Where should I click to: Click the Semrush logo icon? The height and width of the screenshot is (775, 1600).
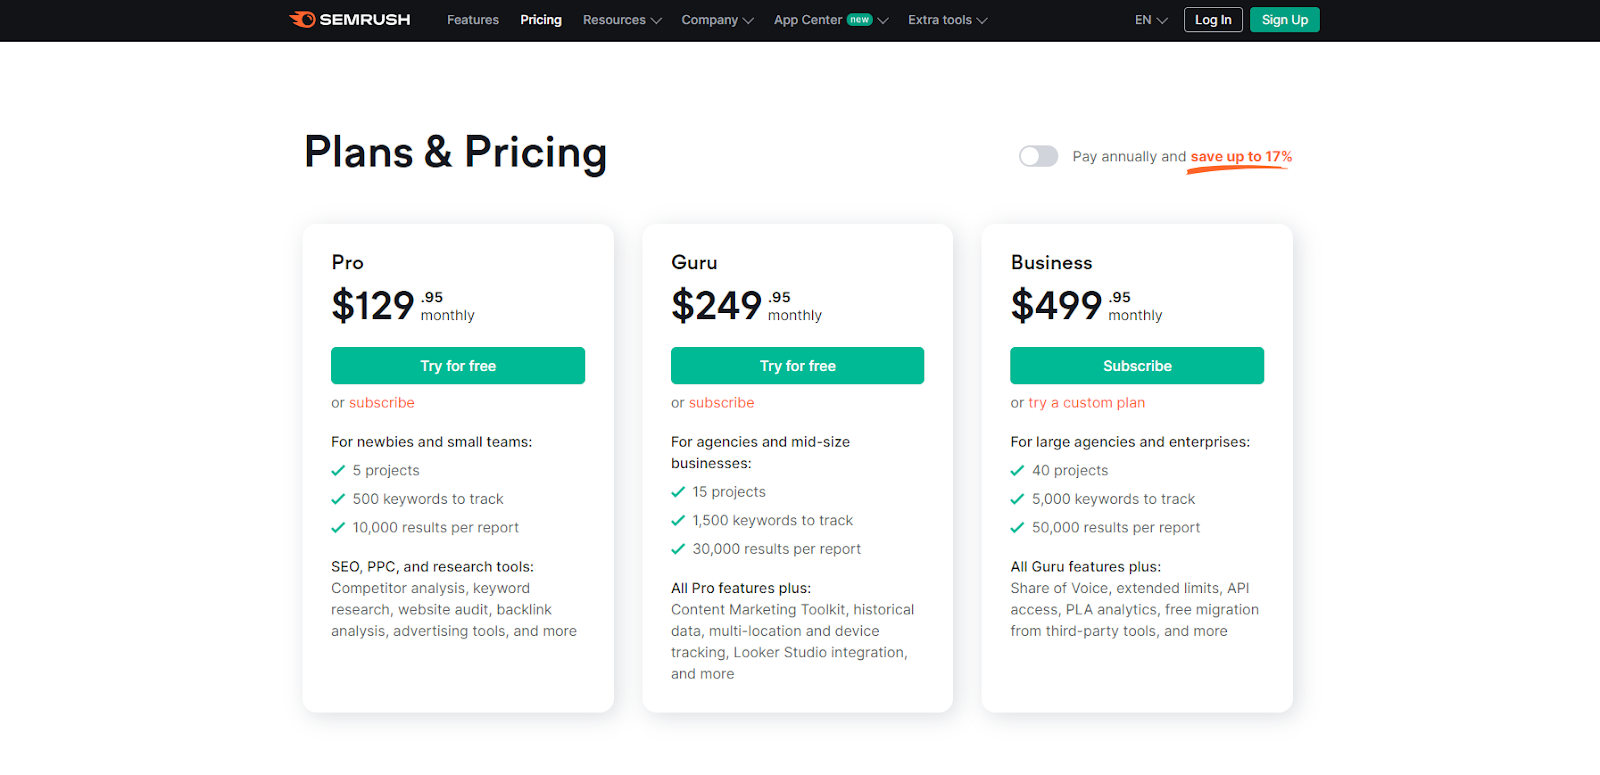tap(302, 20)
